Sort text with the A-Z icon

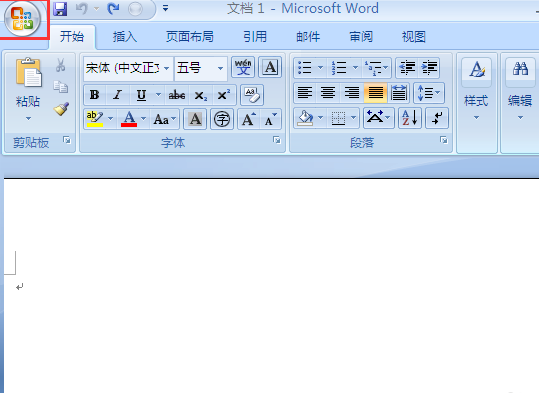pos(410,118)
